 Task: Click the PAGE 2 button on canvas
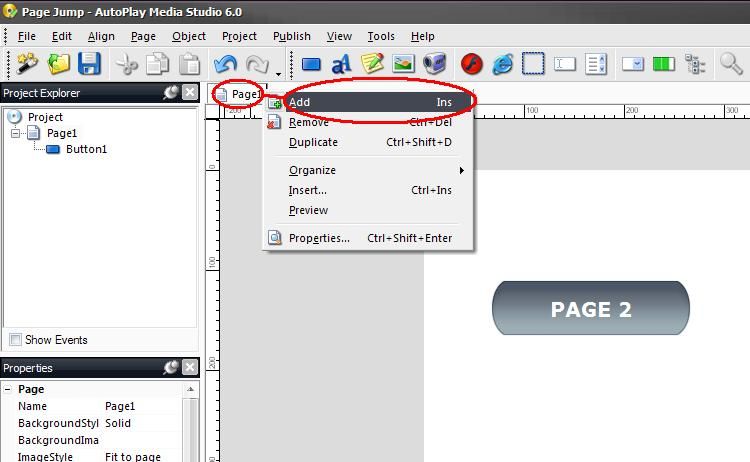click(591, 309)
